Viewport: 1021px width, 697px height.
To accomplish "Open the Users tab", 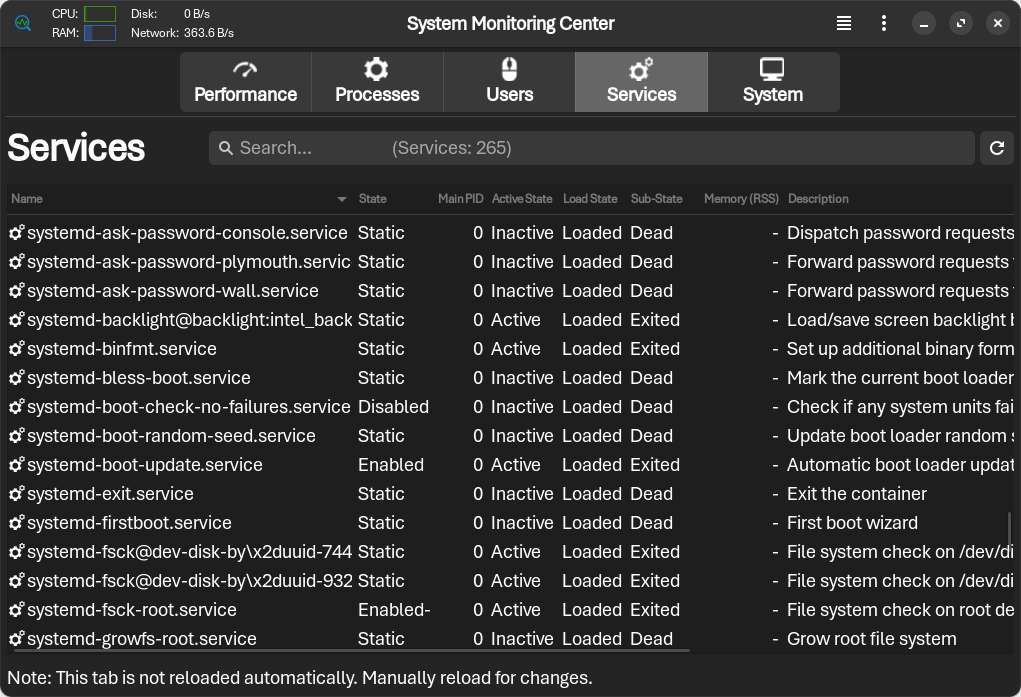I will (x=509, y=82).
